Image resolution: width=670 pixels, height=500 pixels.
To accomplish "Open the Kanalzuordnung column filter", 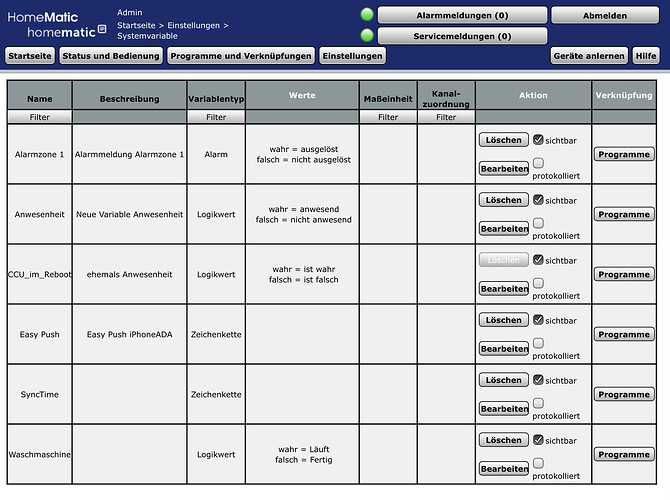I will point(446,117).
